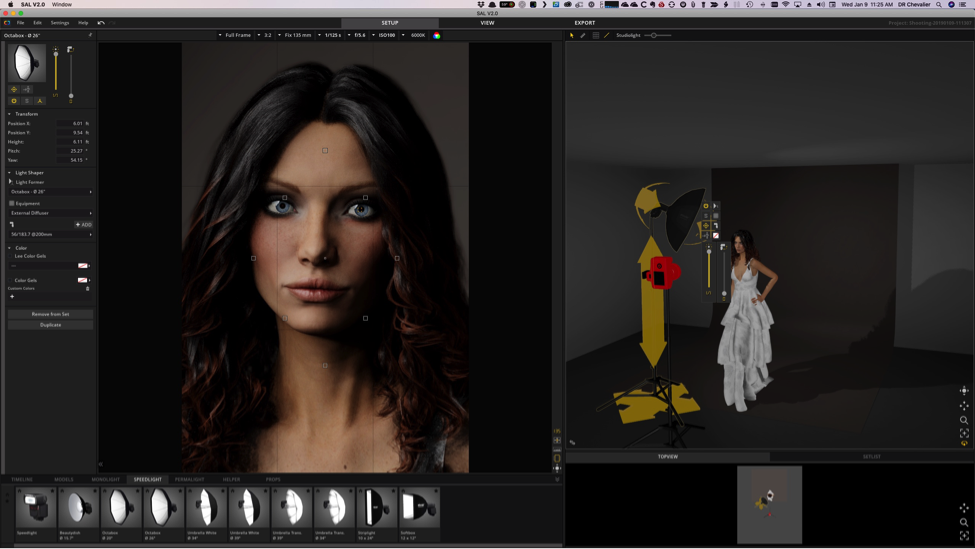Toggle the Lee Color Gels checkbox
975x549 pixels.
coord(11,256)
